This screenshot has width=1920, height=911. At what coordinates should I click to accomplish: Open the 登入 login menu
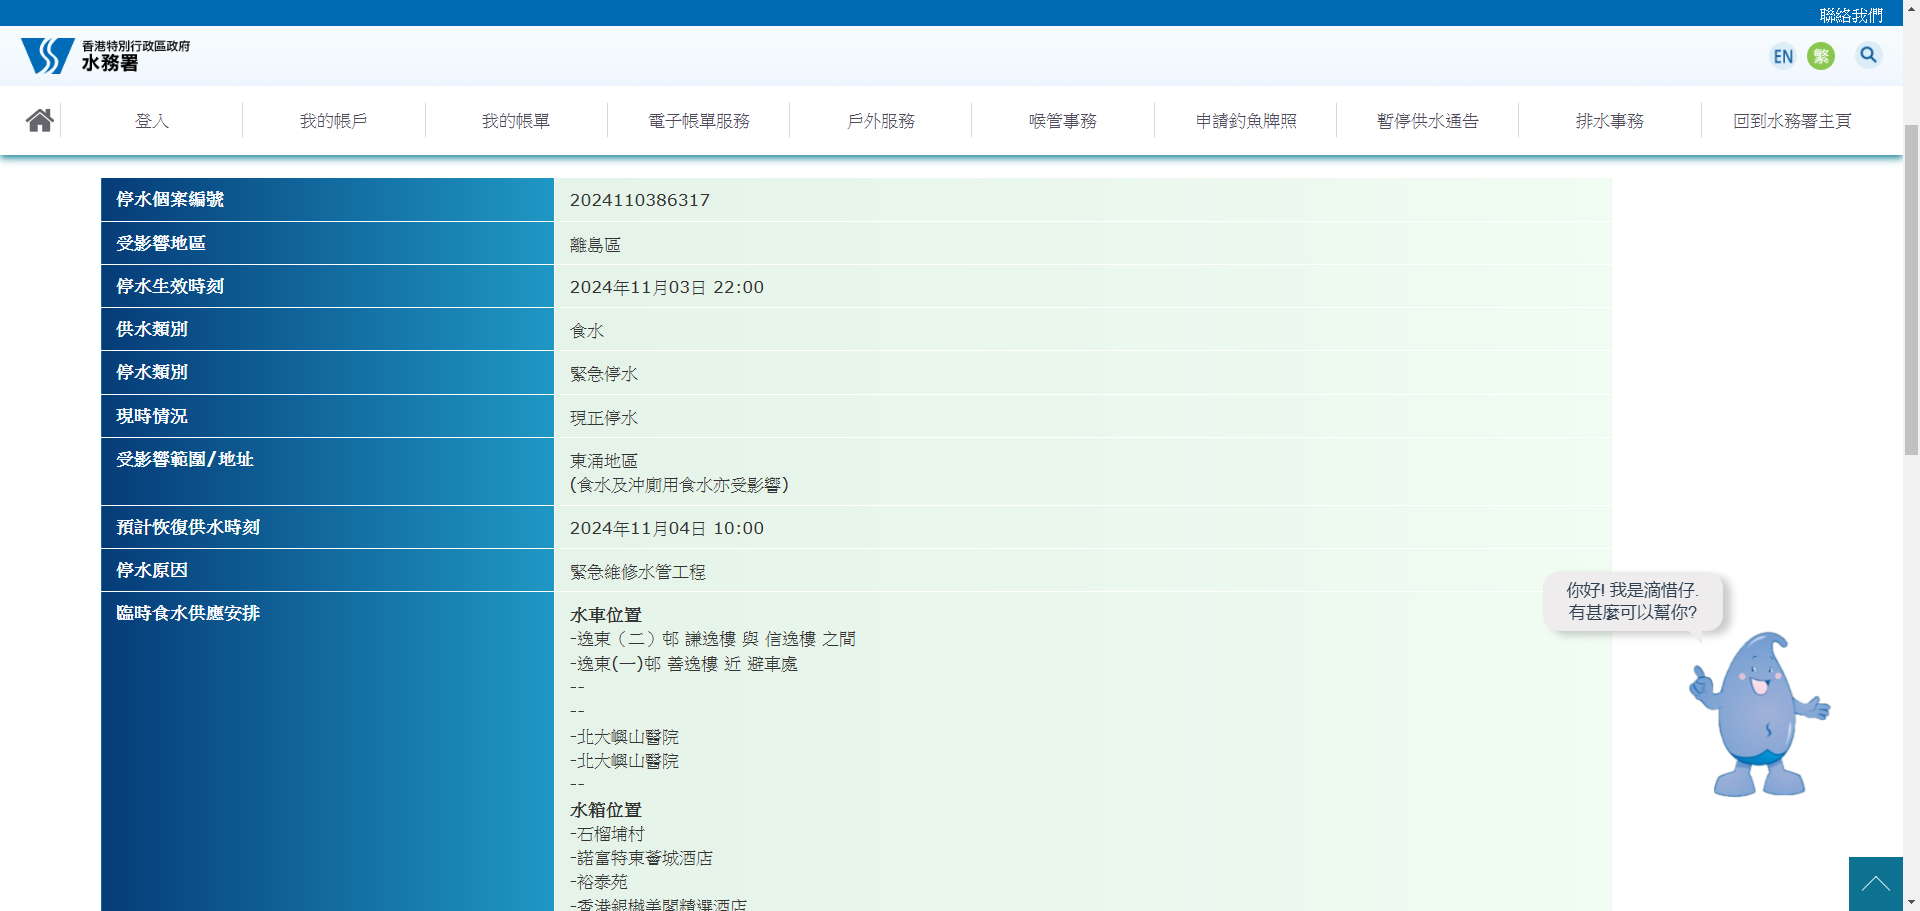(x=152, y=121)
